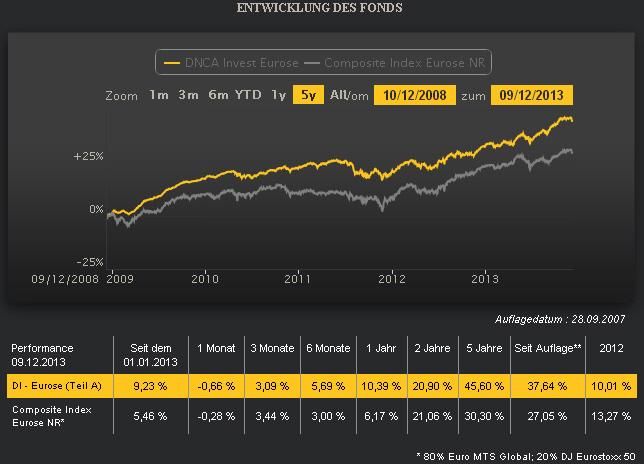Set chart zoom to 6m
The width and height of the screenshot is (644, 464).
click(218, 95)
